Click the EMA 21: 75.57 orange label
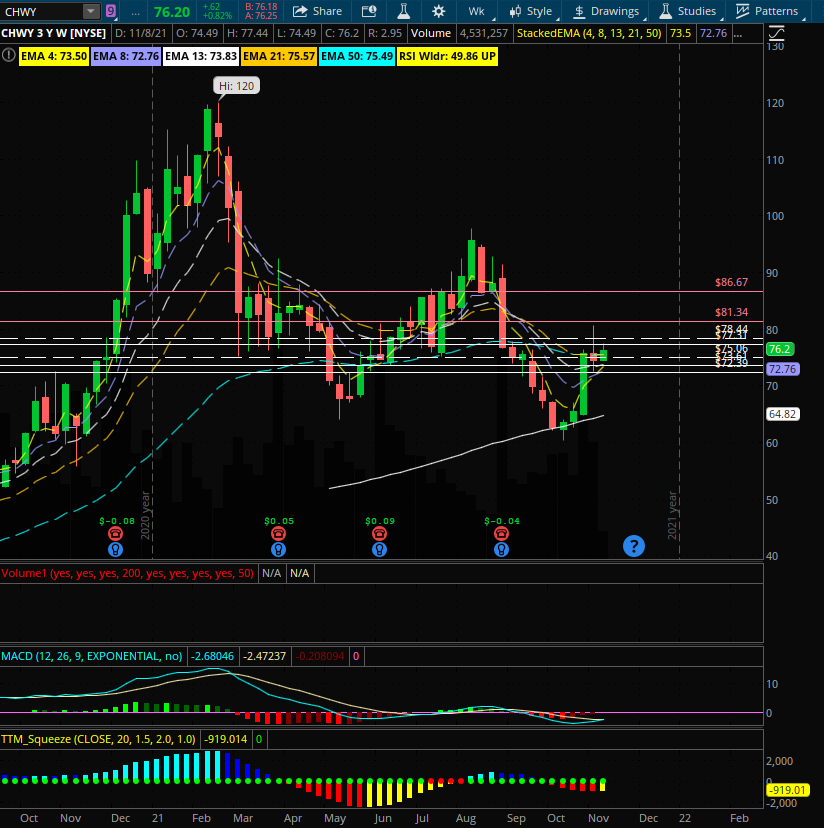The image size is (824, 828). (x=279, y=56)
